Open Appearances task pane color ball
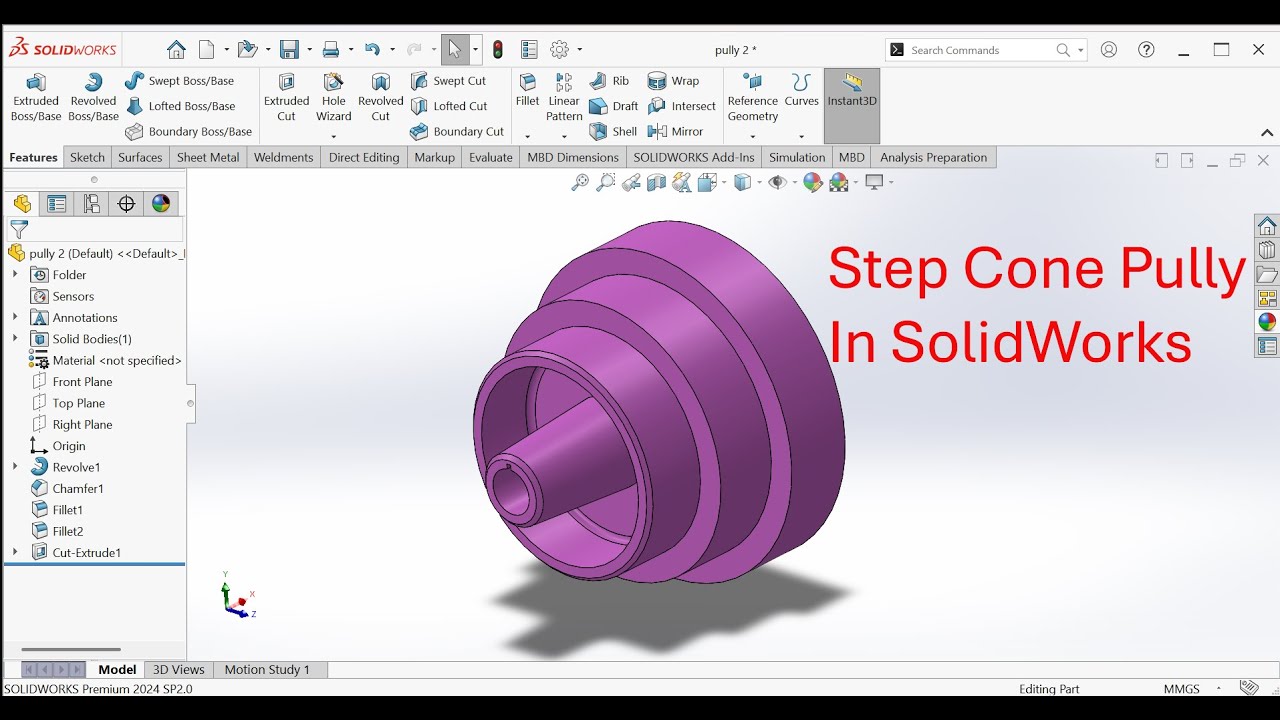The image size is (1280, 720). pos(1267,322)
